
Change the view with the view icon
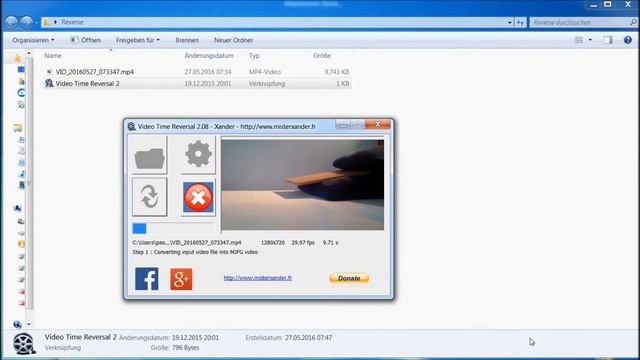(579, 40)
